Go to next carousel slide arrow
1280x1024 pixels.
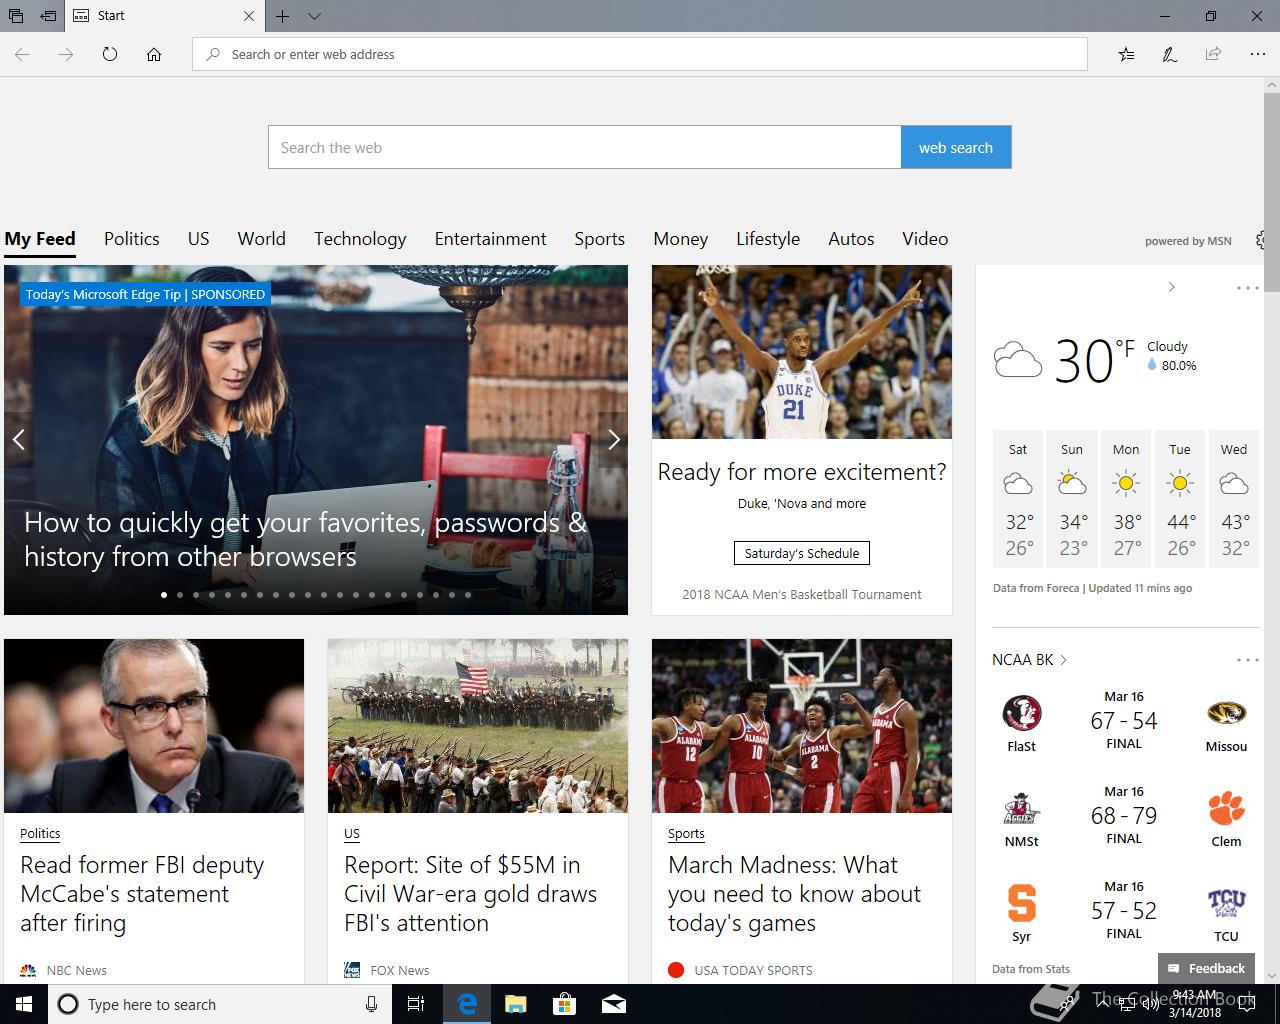[x=614, y=439]
